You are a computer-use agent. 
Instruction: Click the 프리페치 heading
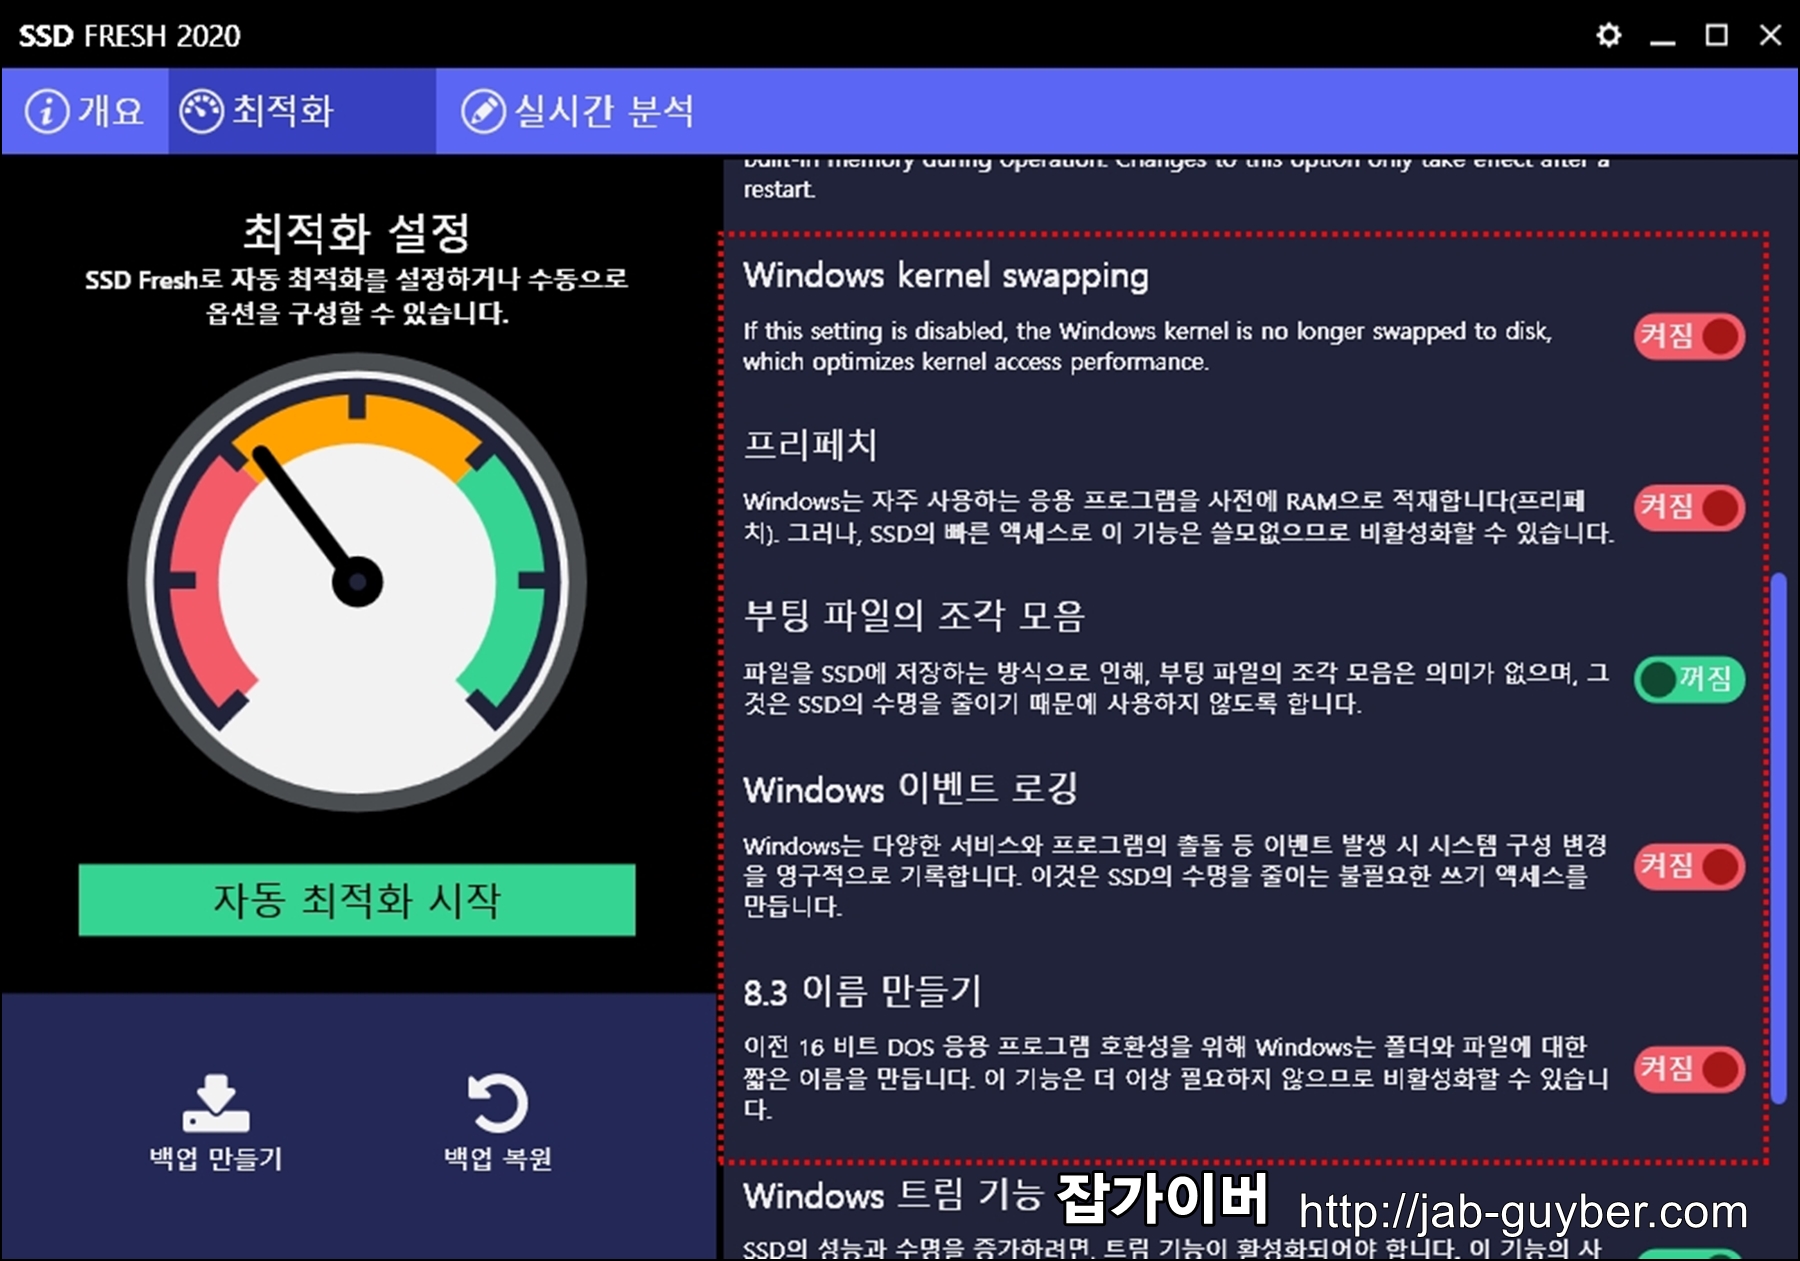pyautogui.click(x=810, y=445)
